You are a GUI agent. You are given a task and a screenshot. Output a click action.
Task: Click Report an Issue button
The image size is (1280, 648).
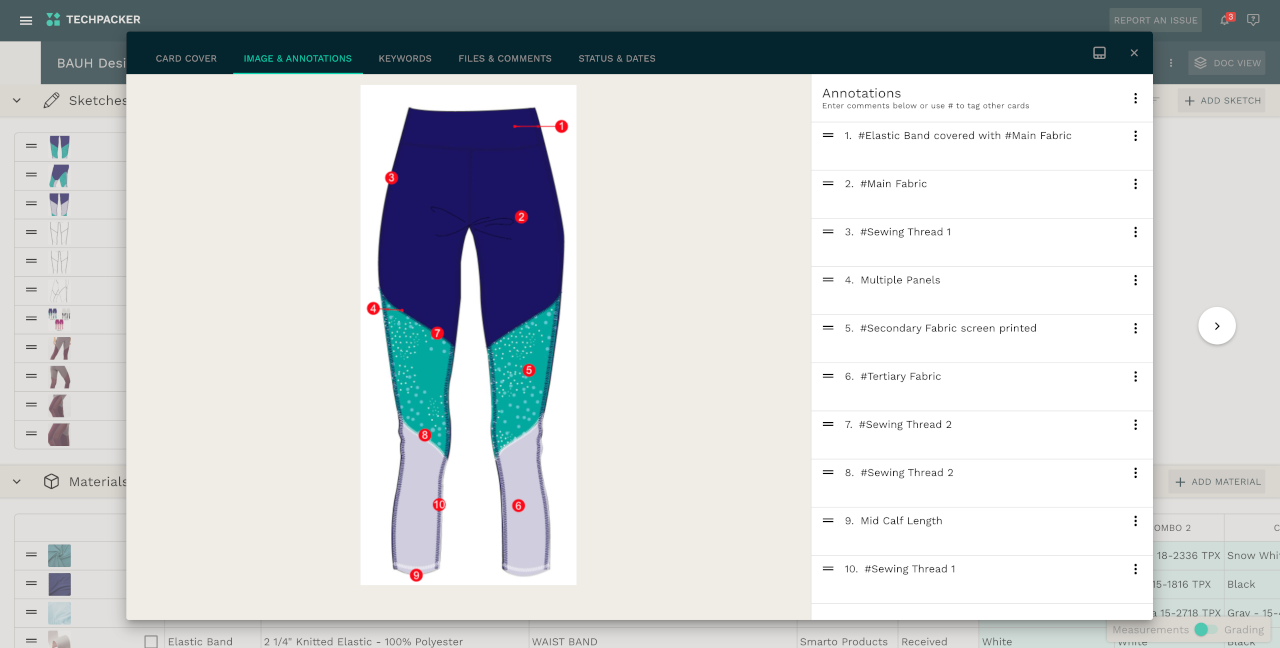pos(1155,20)
